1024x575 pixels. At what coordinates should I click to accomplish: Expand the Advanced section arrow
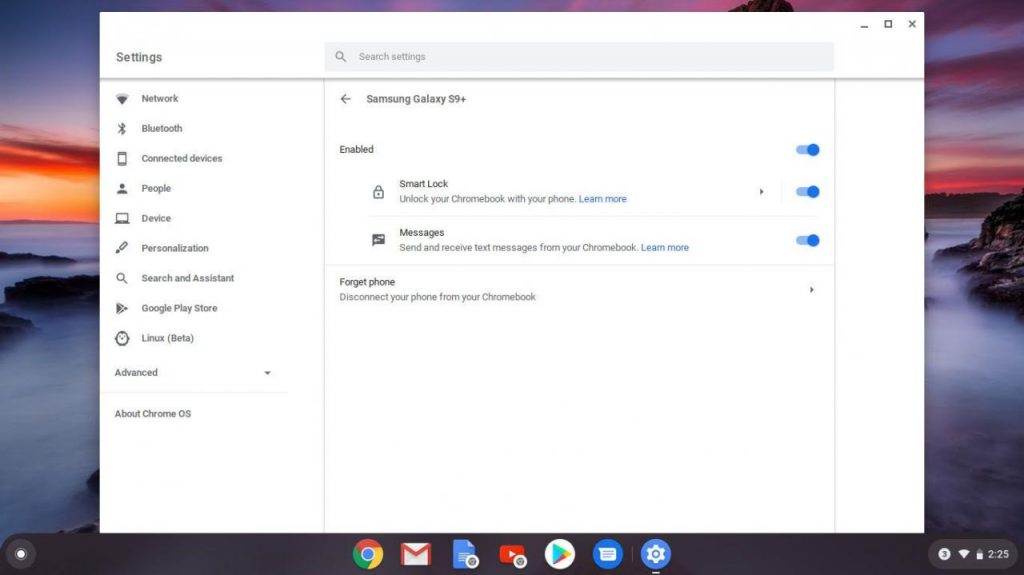[x=267, y=372]
